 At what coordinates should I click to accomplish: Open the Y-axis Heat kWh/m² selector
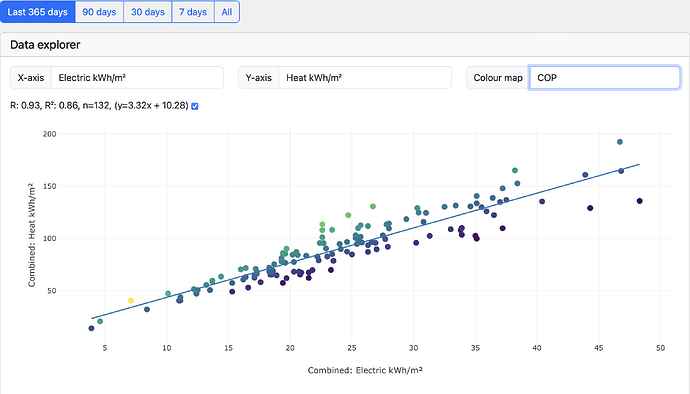pyautogui.click(x=365, y=77)
